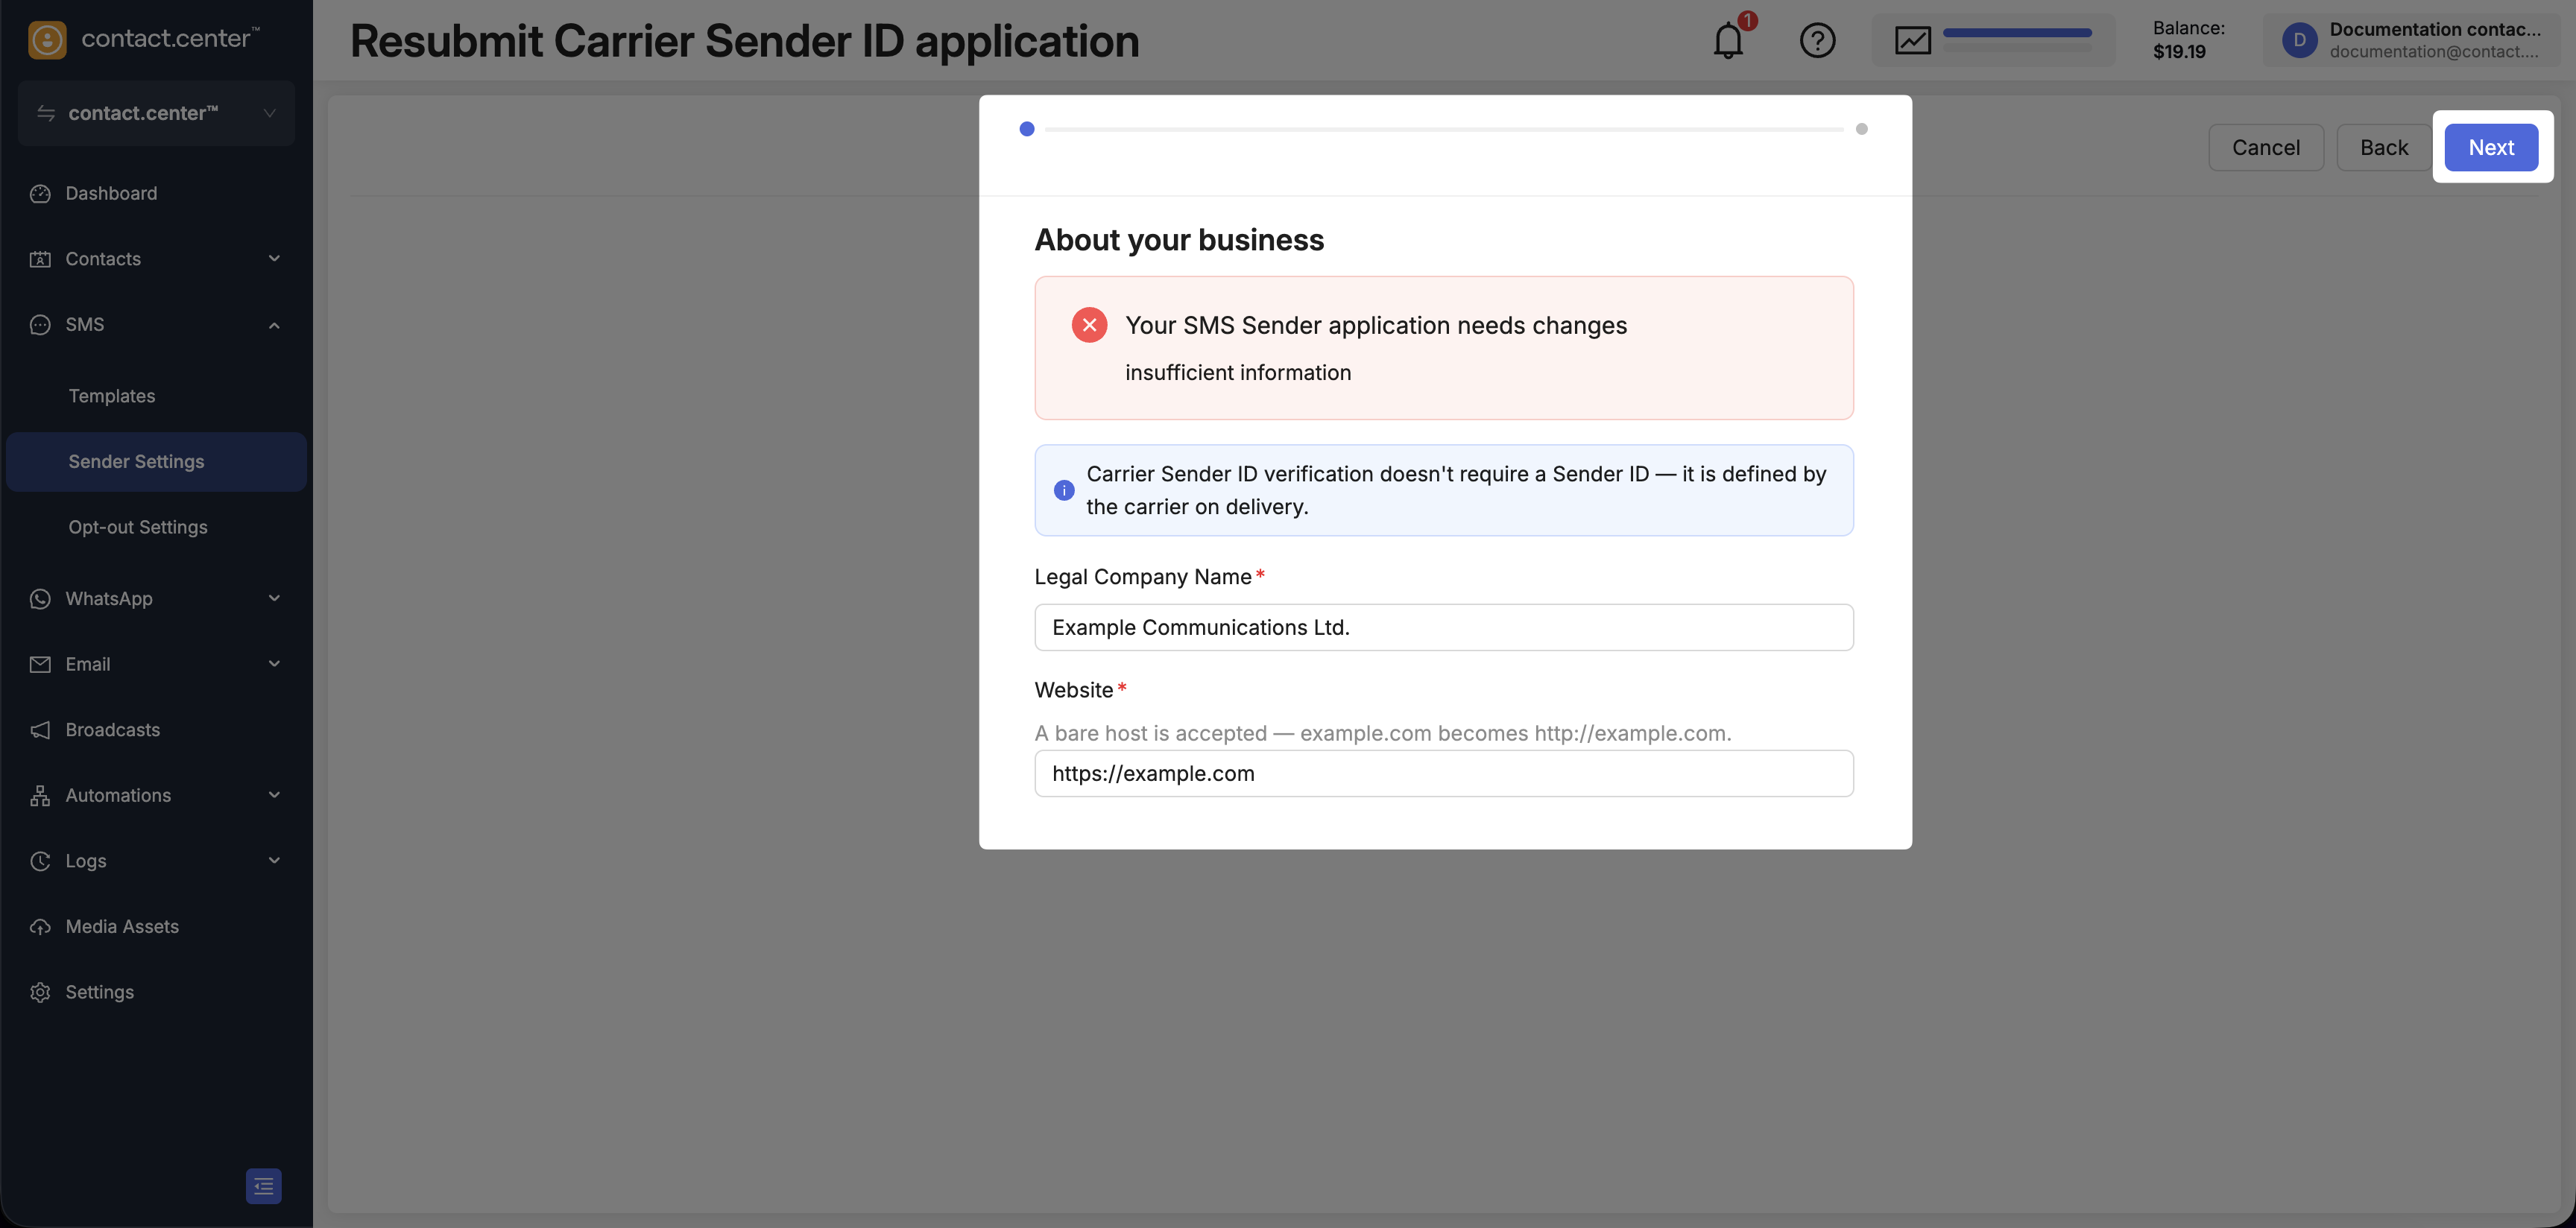Screen dimensions: 2576x1228
Task: Click the red error icon in the alert
Action: tap(1089, 325)
